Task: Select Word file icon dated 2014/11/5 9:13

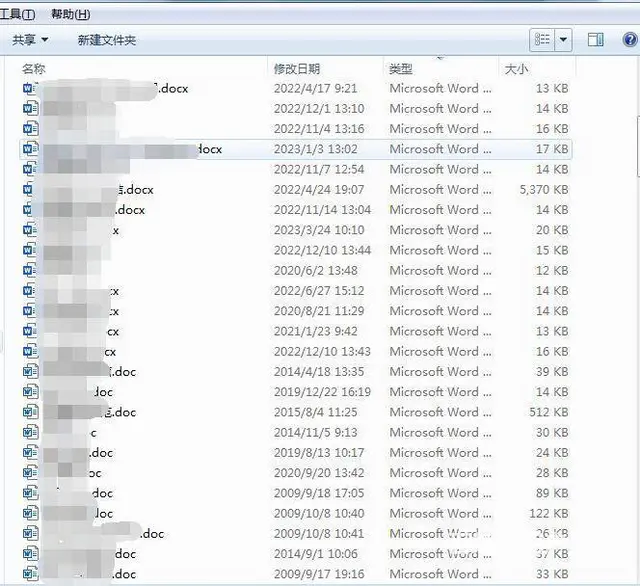Action: (30, 432)
